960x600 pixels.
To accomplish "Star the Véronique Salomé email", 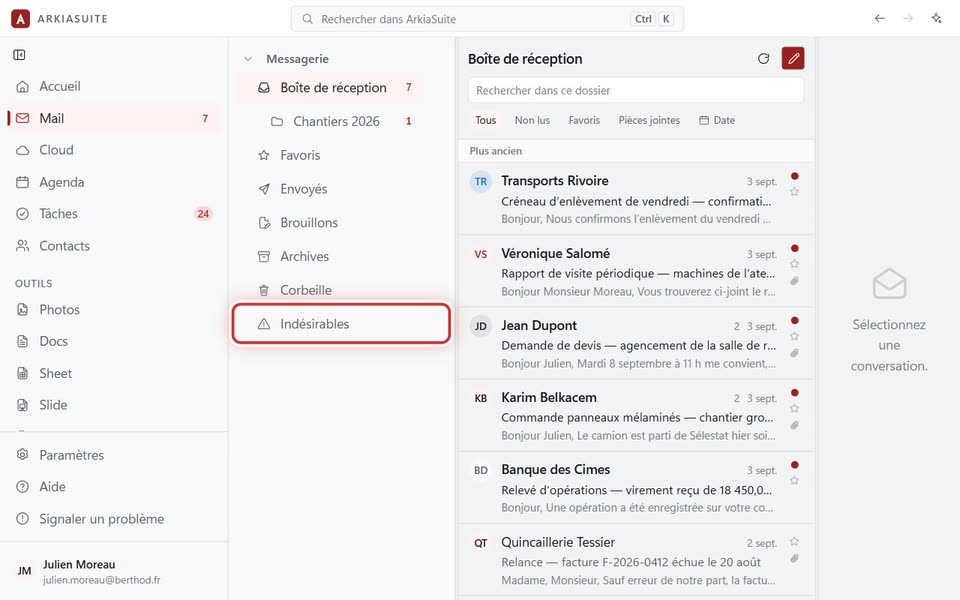I will (794, 264).
